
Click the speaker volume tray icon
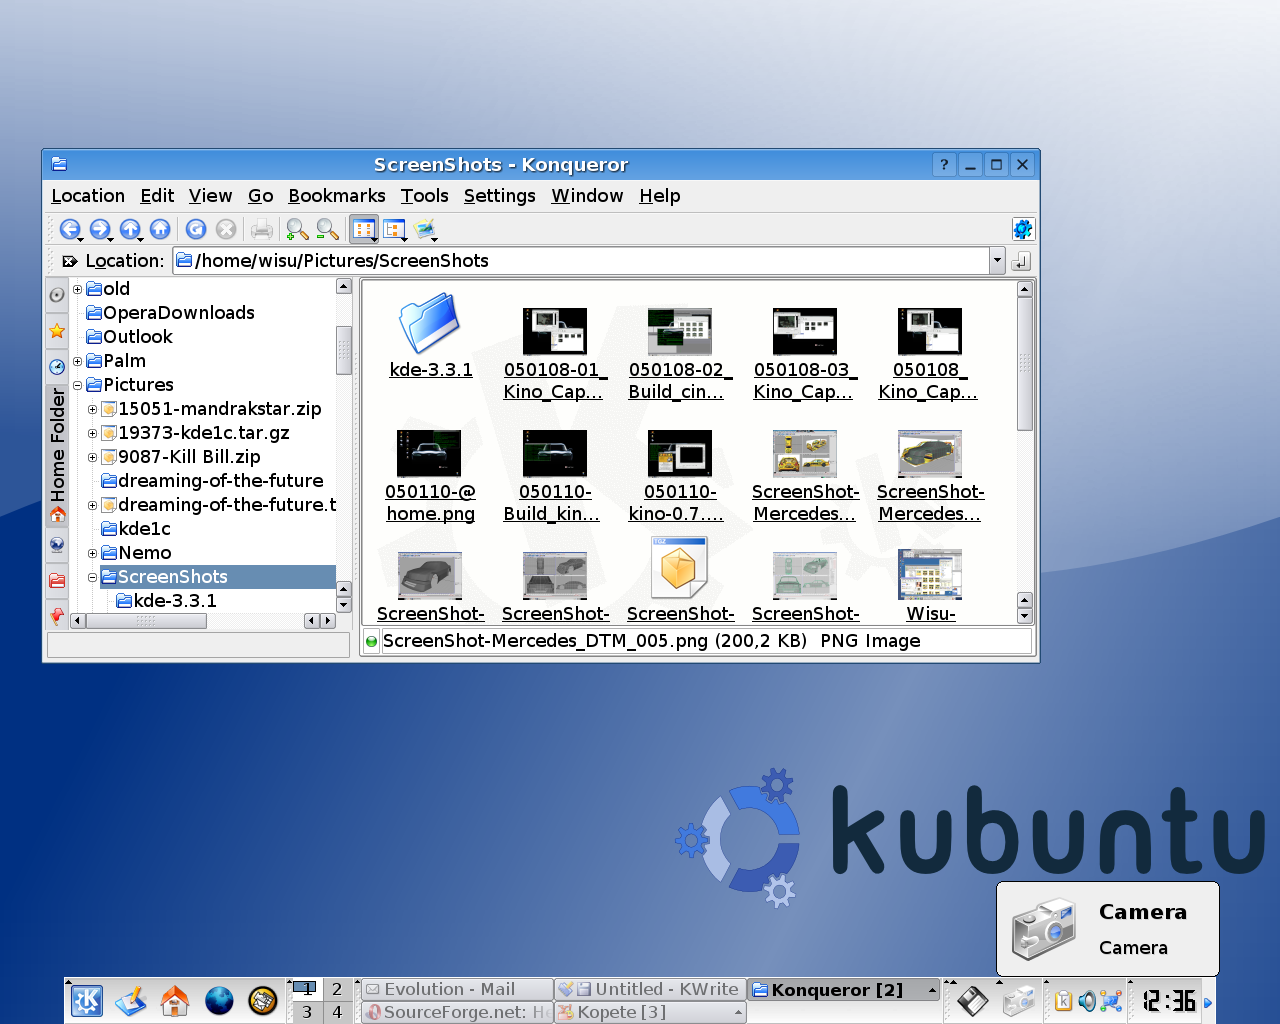coord(1087,1000)
